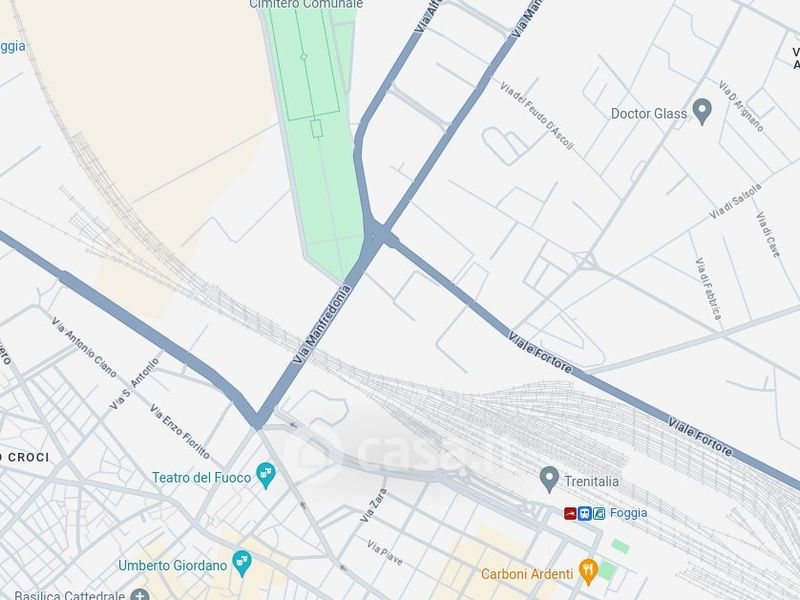Select the Teatro del Fuoco theater marker

click(x=266, y=475)
